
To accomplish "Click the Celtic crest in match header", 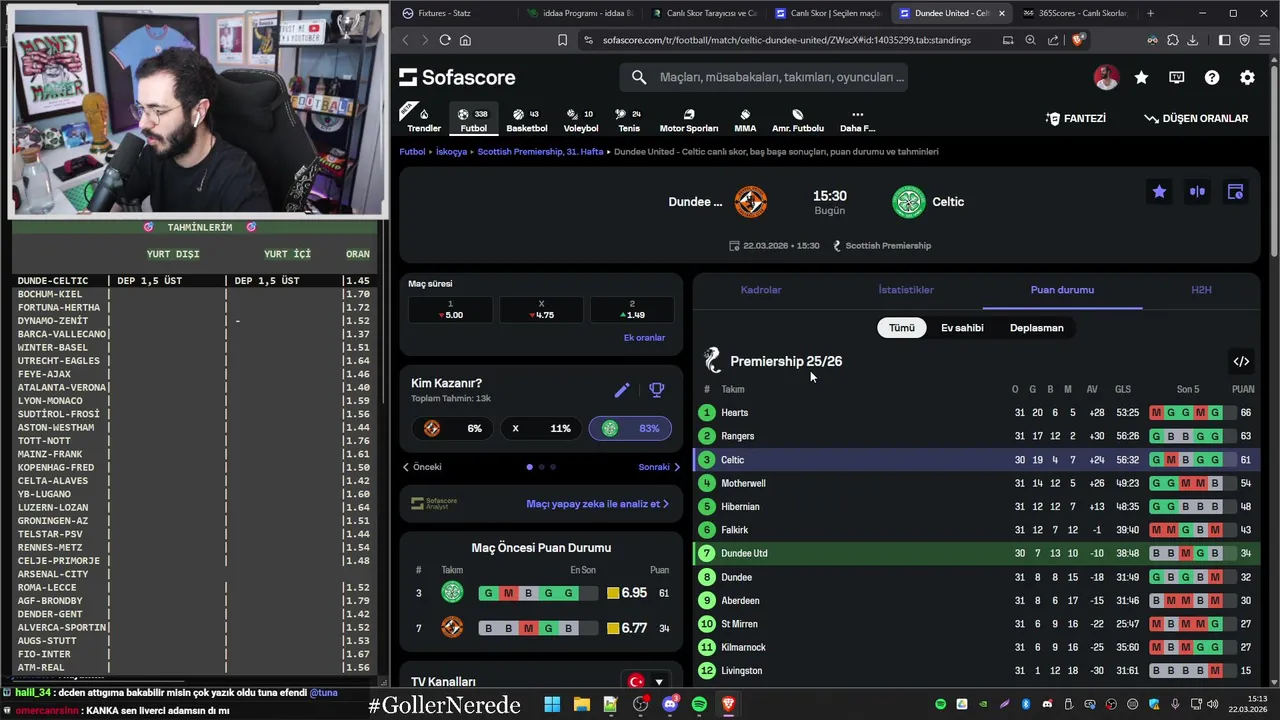I will (x=909, y=202).
